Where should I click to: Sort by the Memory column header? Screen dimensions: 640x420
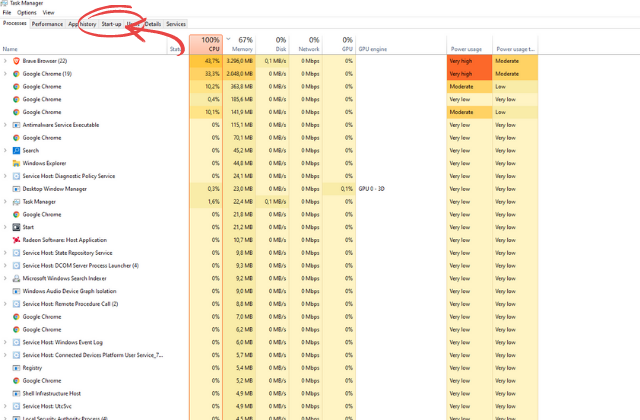tap(239, 44)
